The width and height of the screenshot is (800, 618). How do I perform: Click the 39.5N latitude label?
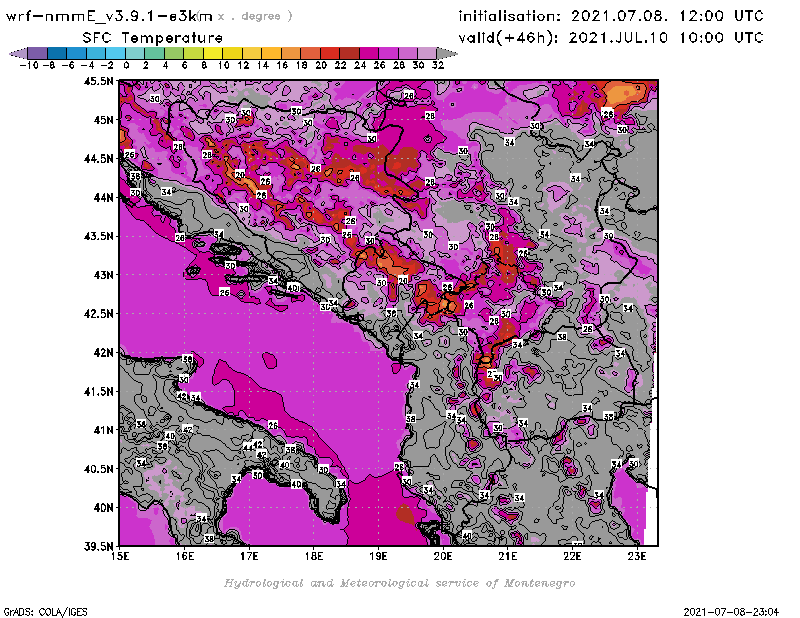pyautogui.click(x=98, y=547)
